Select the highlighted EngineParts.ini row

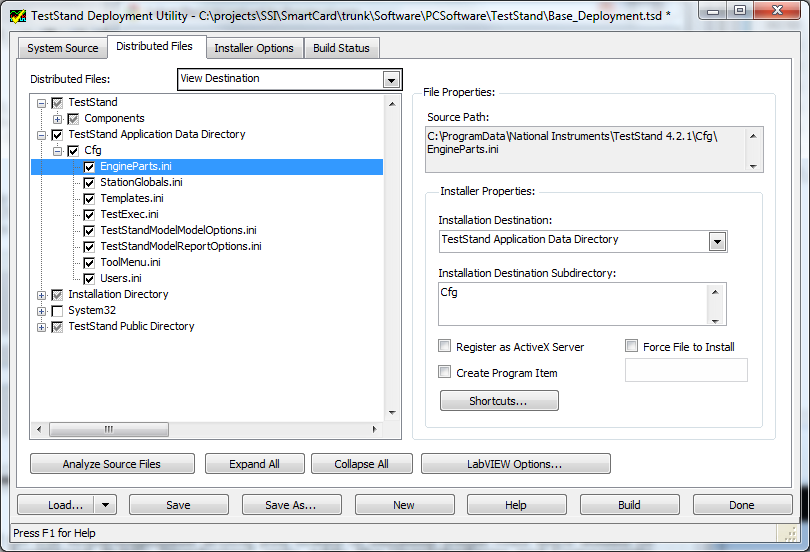(x=207, y=166)
